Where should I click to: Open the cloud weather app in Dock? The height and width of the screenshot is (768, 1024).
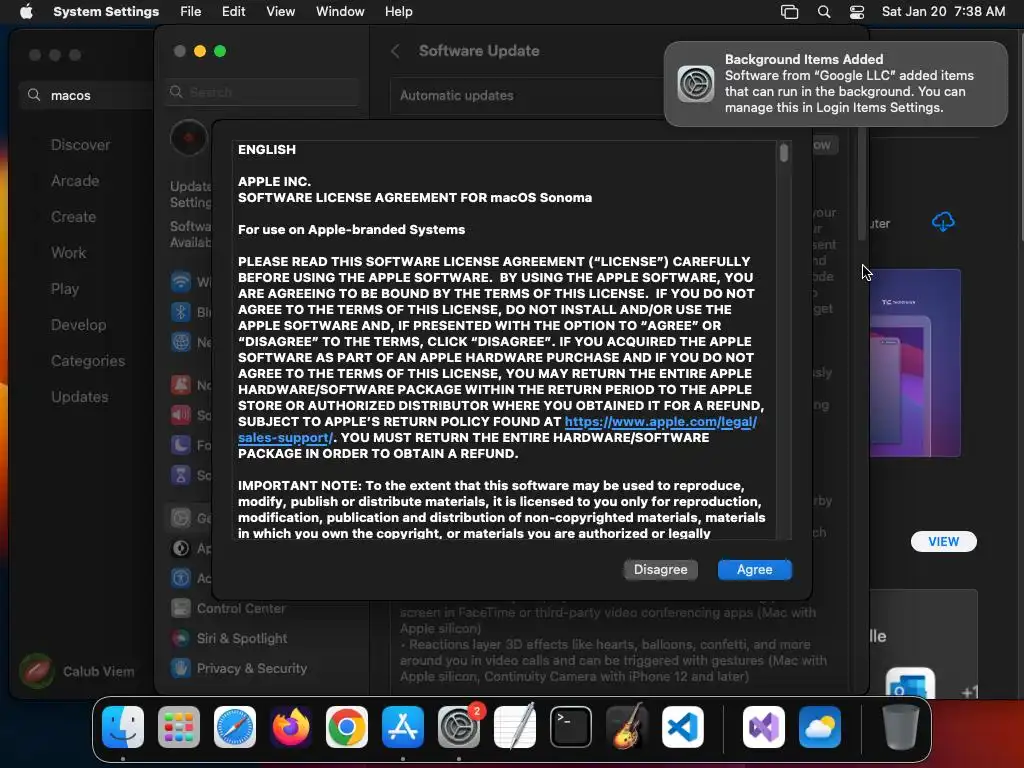point(820,727)
